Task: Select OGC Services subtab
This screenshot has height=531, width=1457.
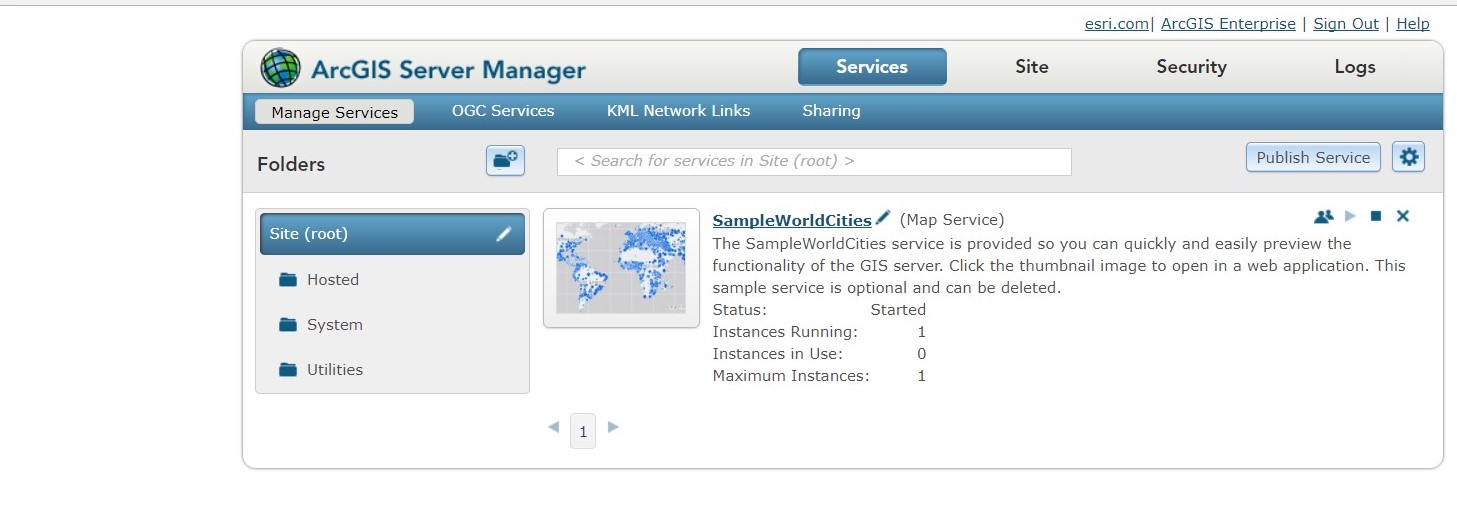Action: (x=503, y=111)
